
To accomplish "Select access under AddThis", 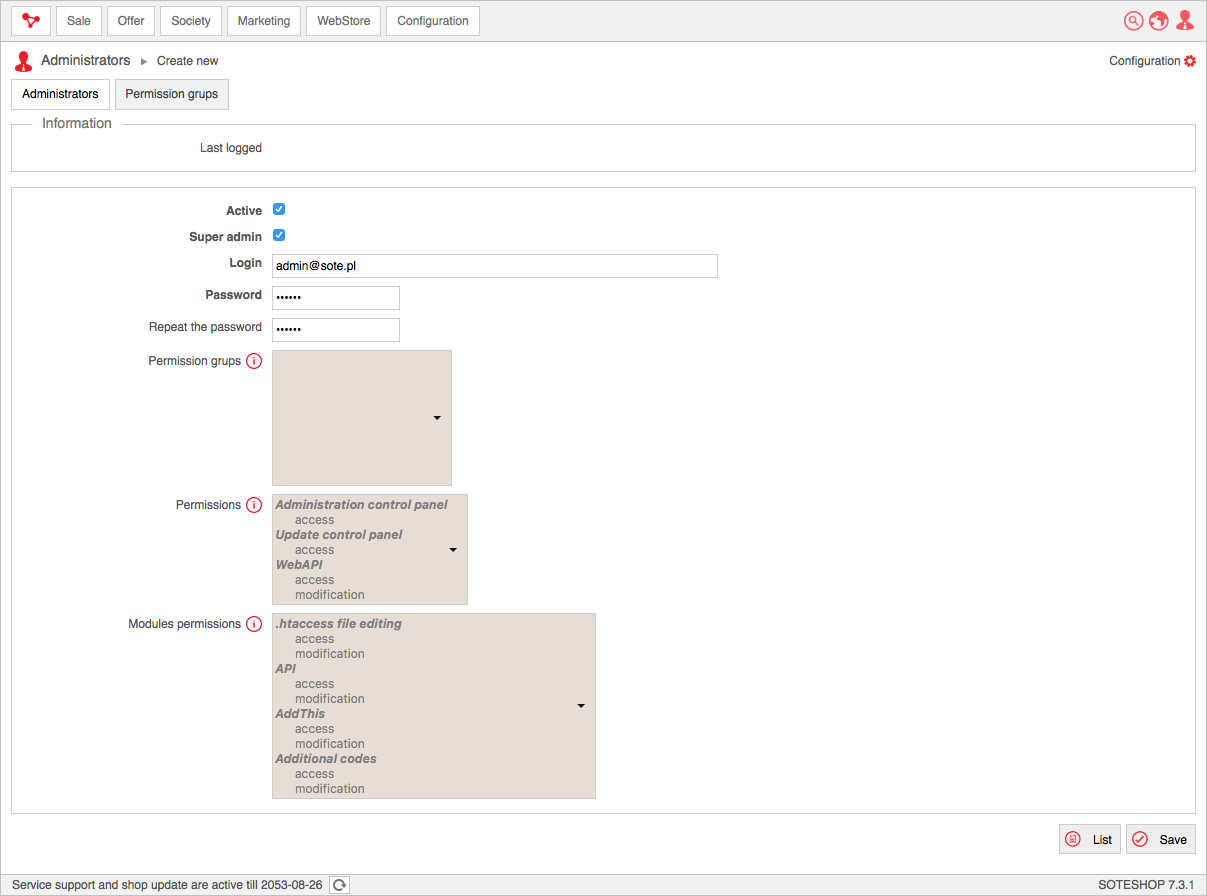I will click(x=314, y=729).
